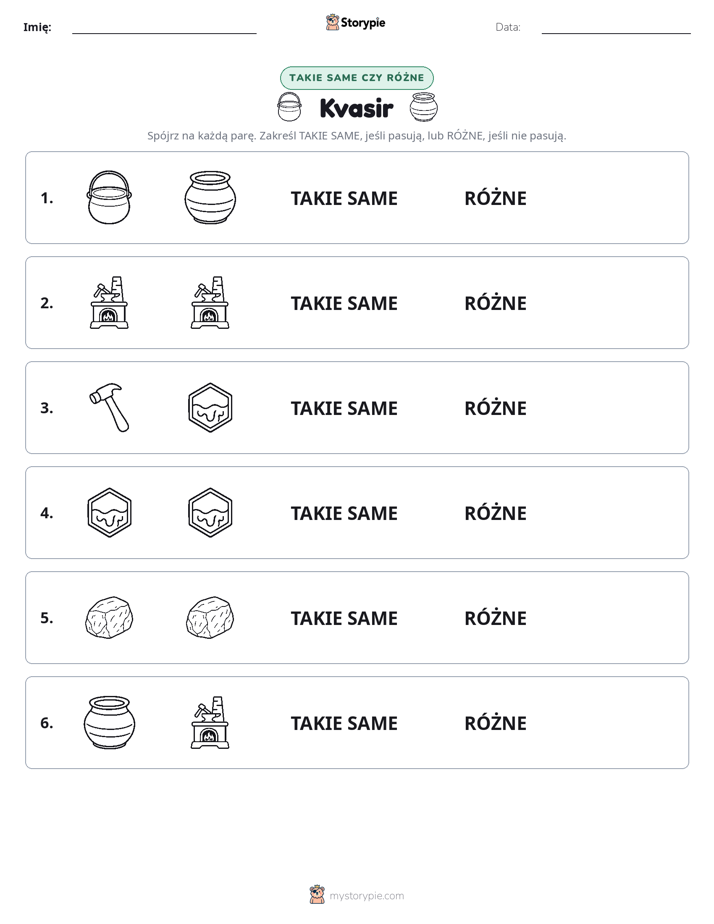Click the hammer icon in row 3
The image size is (714, 924).
pos(109,407)
